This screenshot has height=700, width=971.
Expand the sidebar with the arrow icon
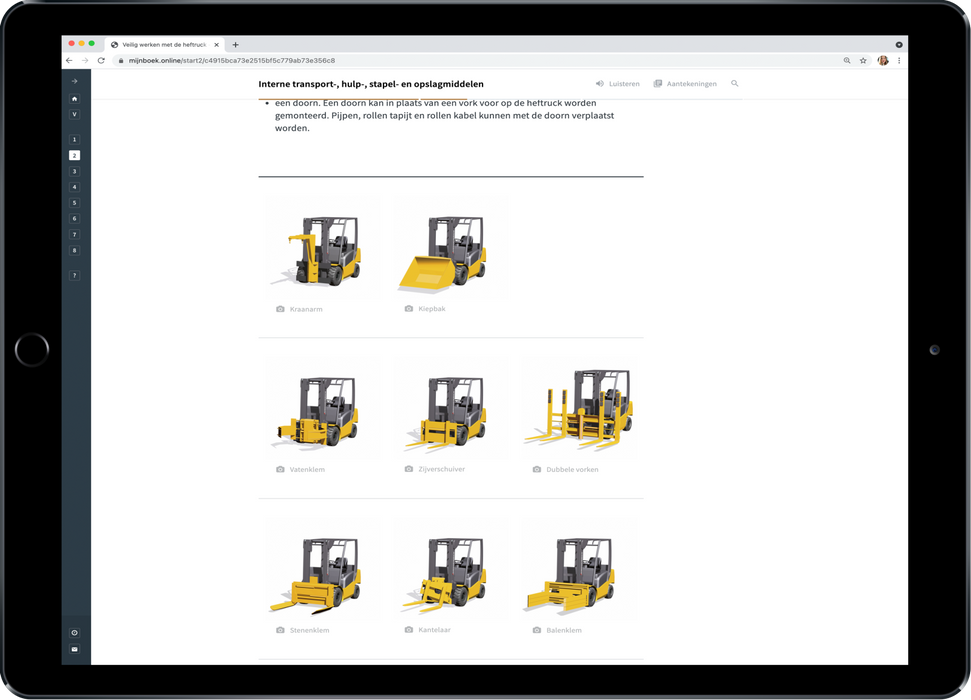[x=74, y=81]
